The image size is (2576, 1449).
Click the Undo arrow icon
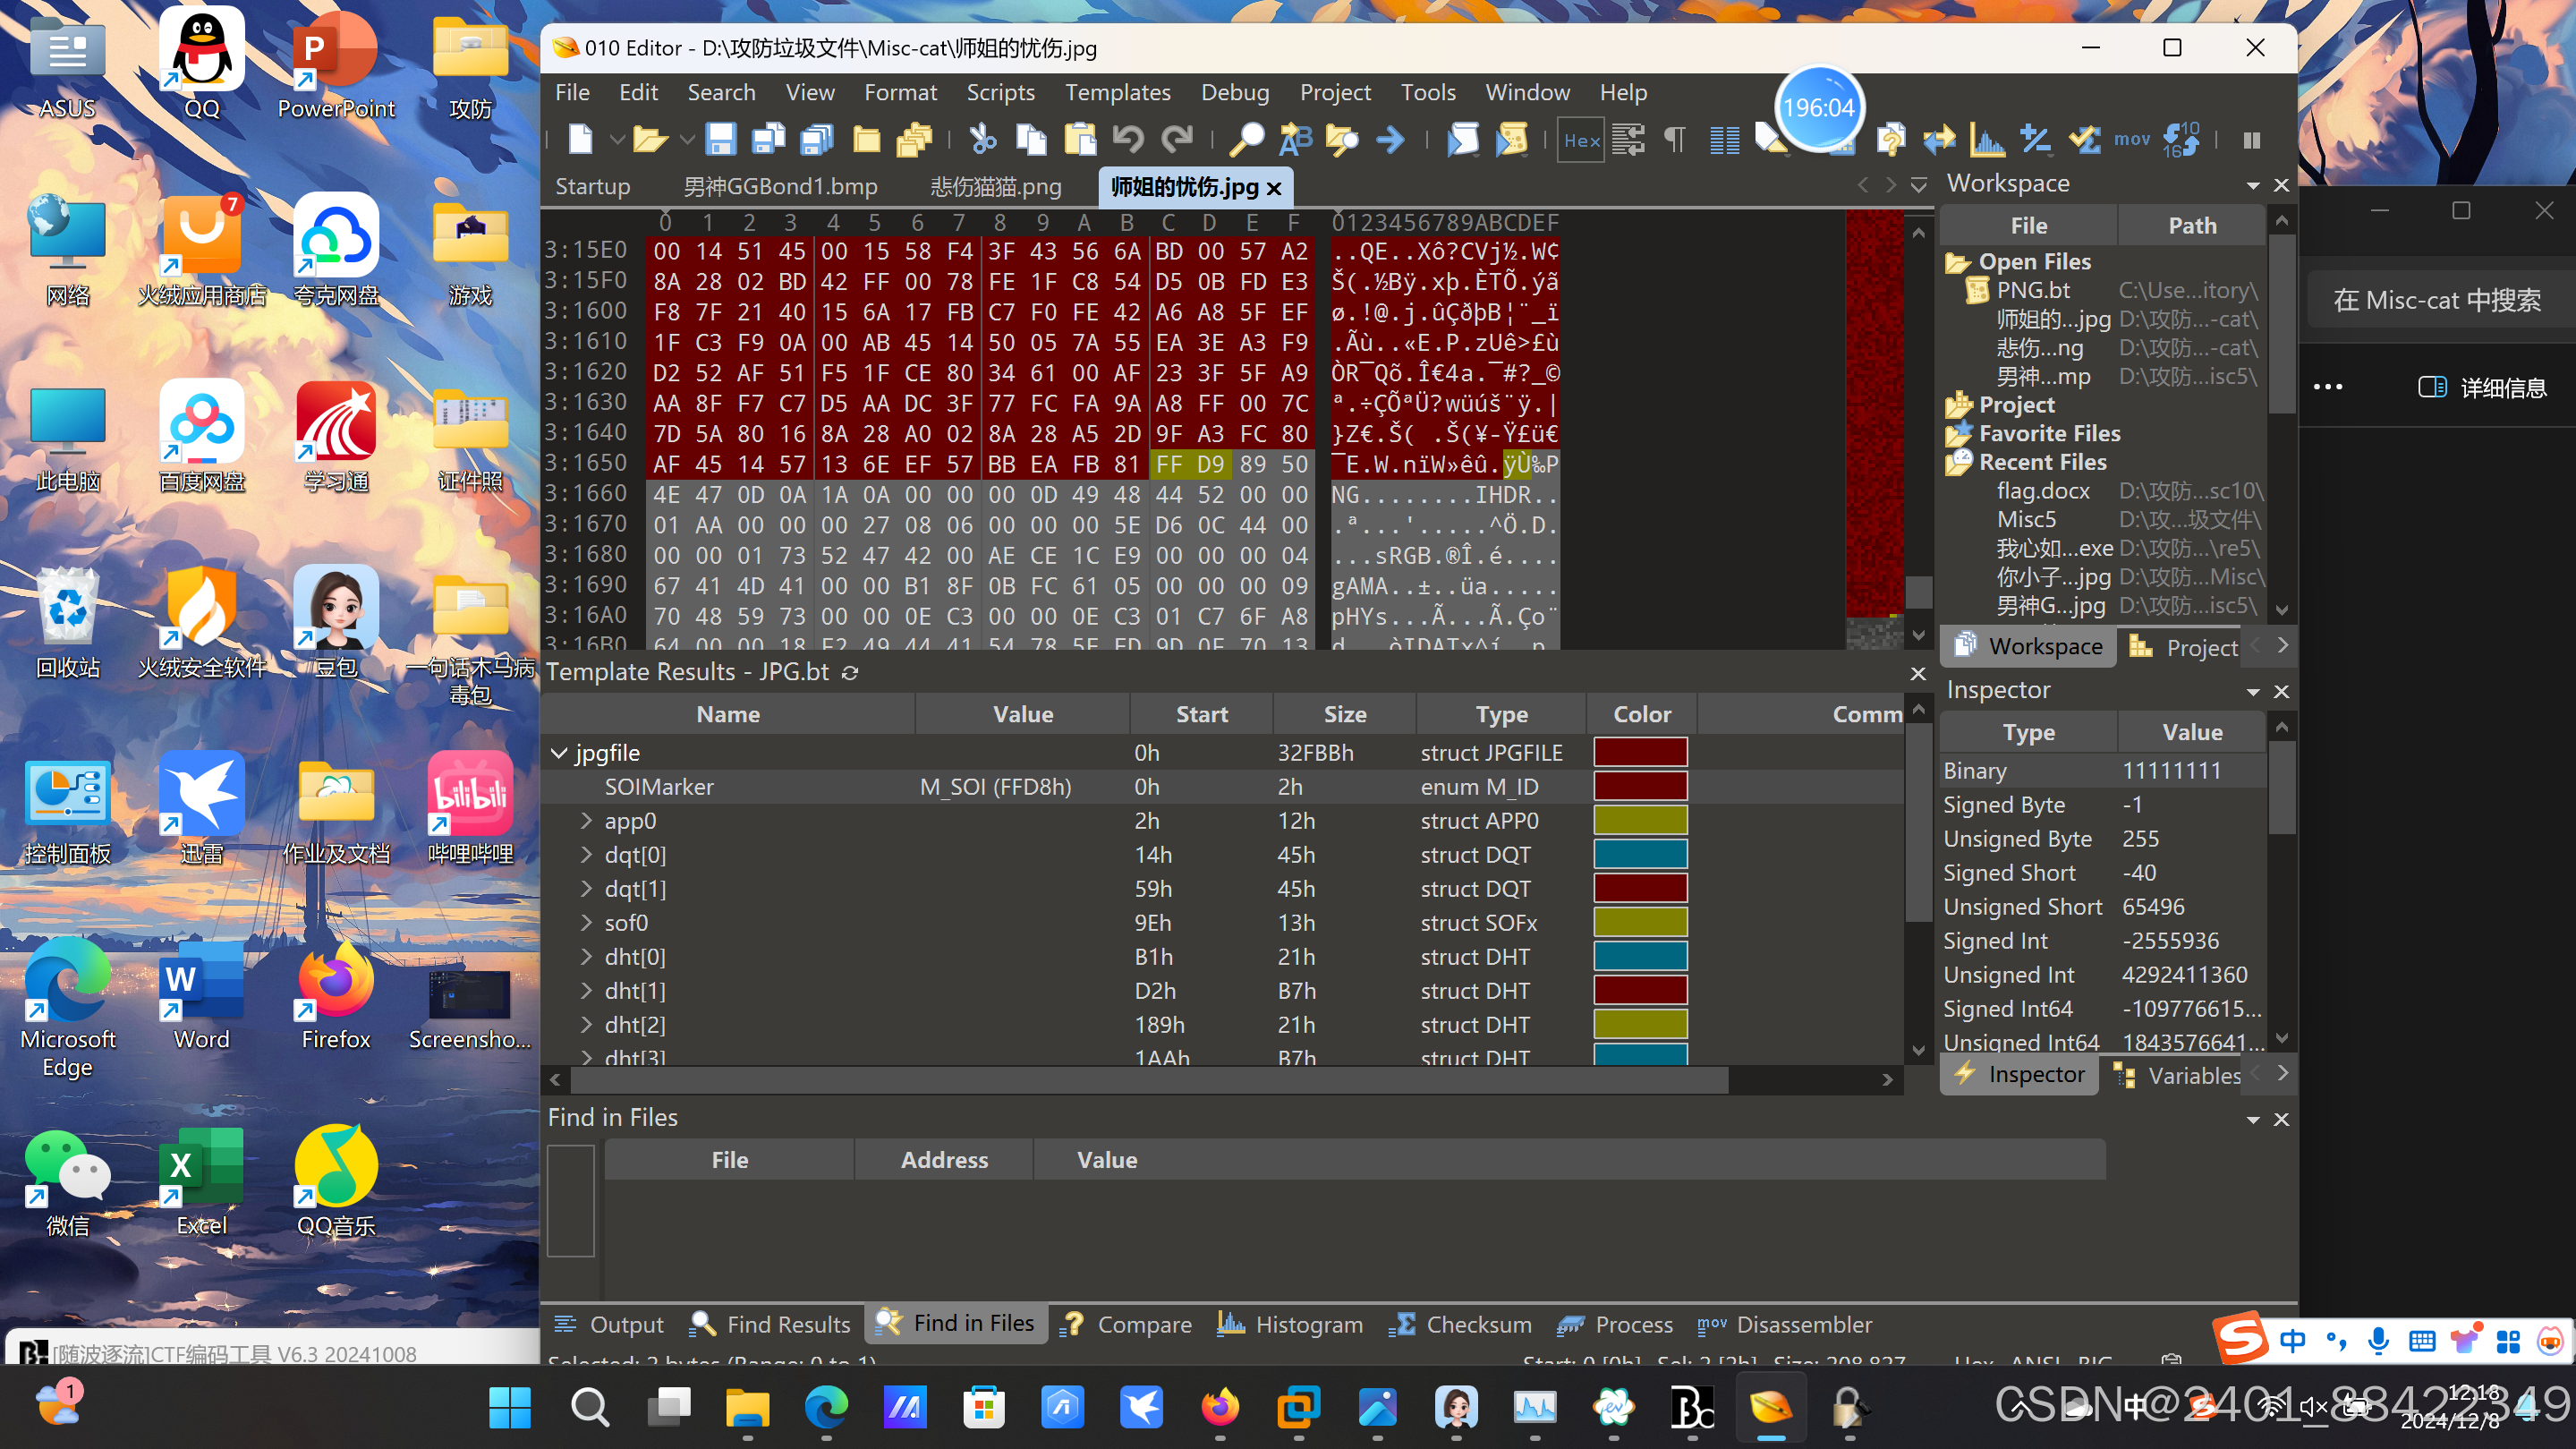tap(1128, 140)
